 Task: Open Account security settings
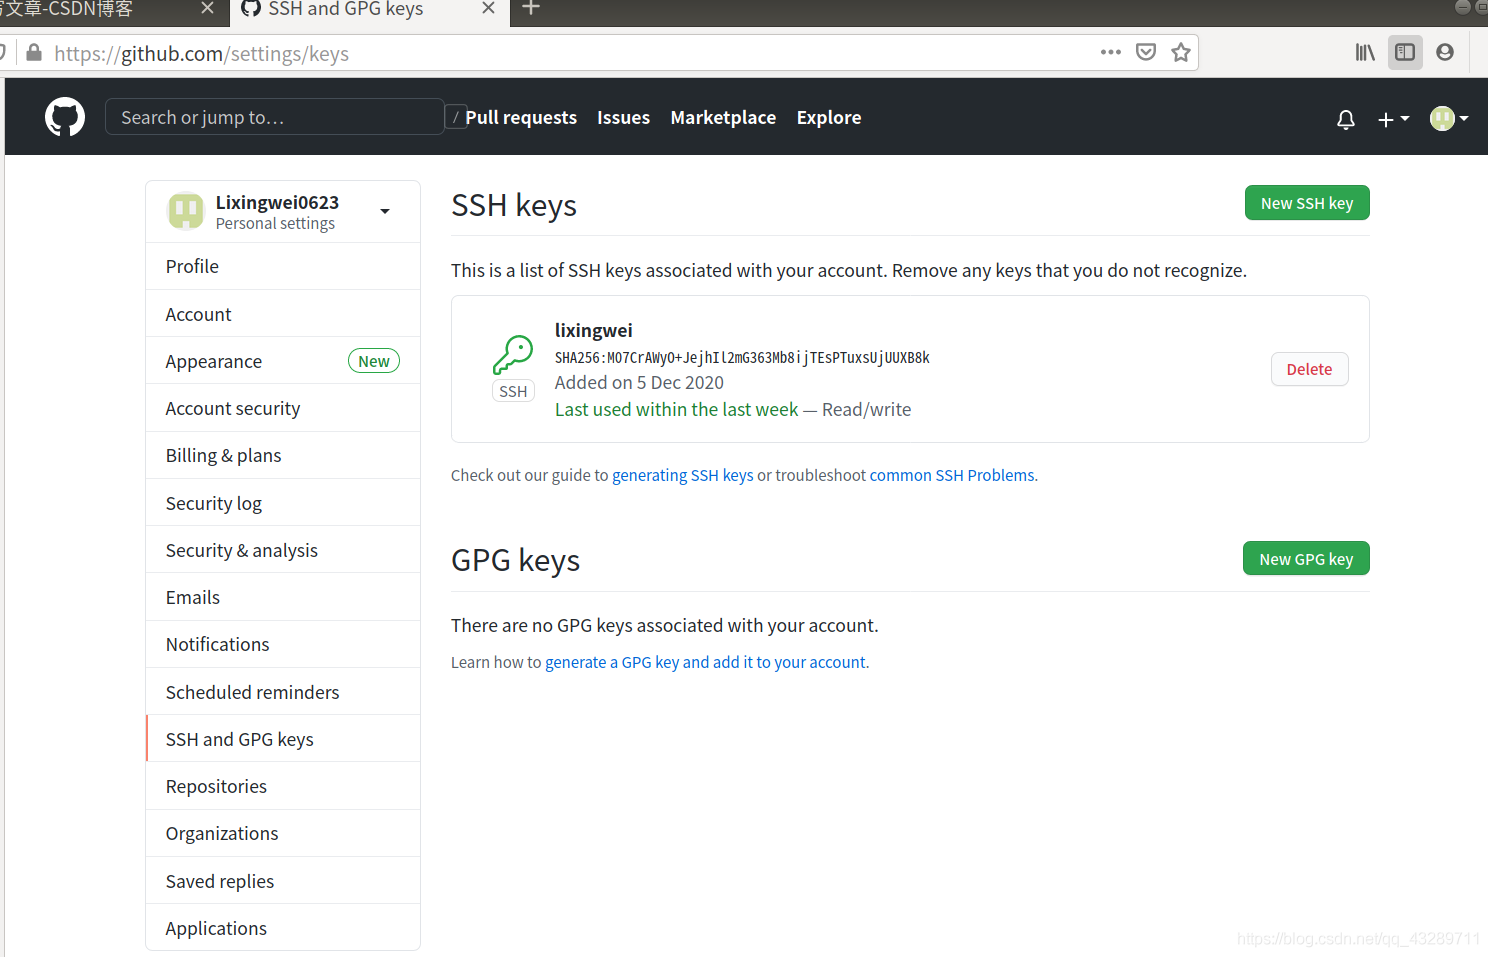(x=283, y=408)
